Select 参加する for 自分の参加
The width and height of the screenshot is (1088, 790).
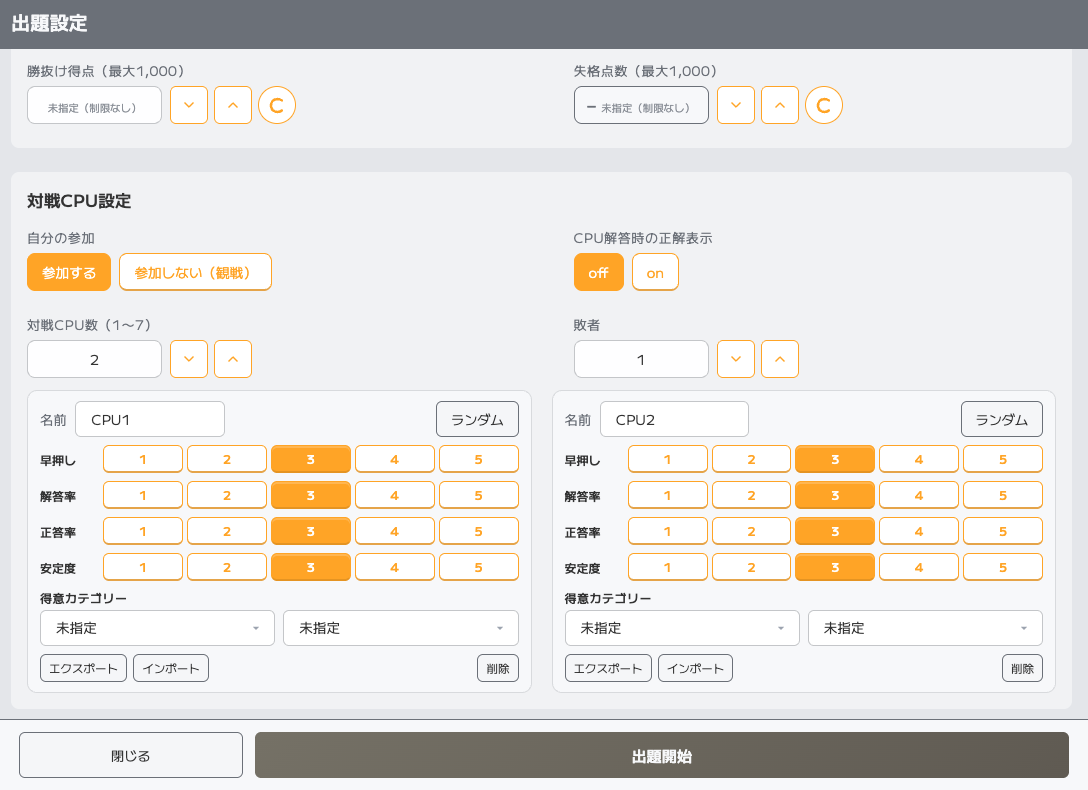tap(69, 273)
